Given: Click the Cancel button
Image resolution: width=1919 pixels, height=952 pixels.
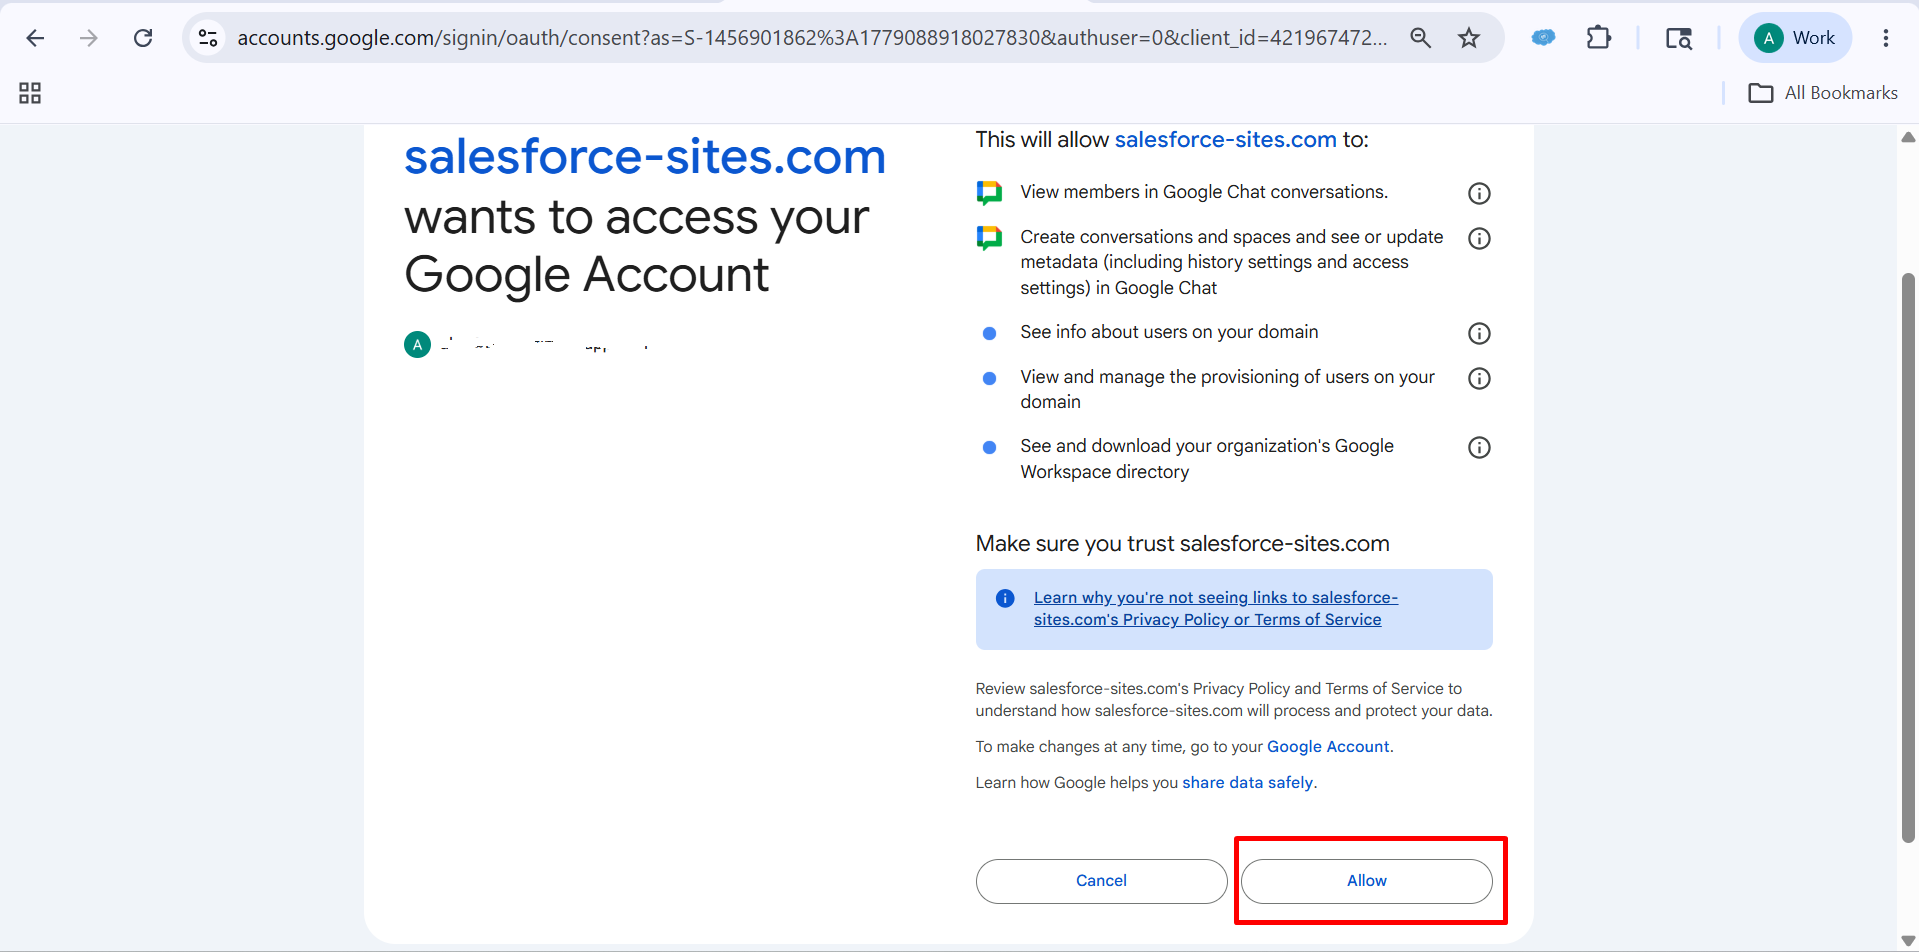Looking at the screenshot, I should point(1101,881).
